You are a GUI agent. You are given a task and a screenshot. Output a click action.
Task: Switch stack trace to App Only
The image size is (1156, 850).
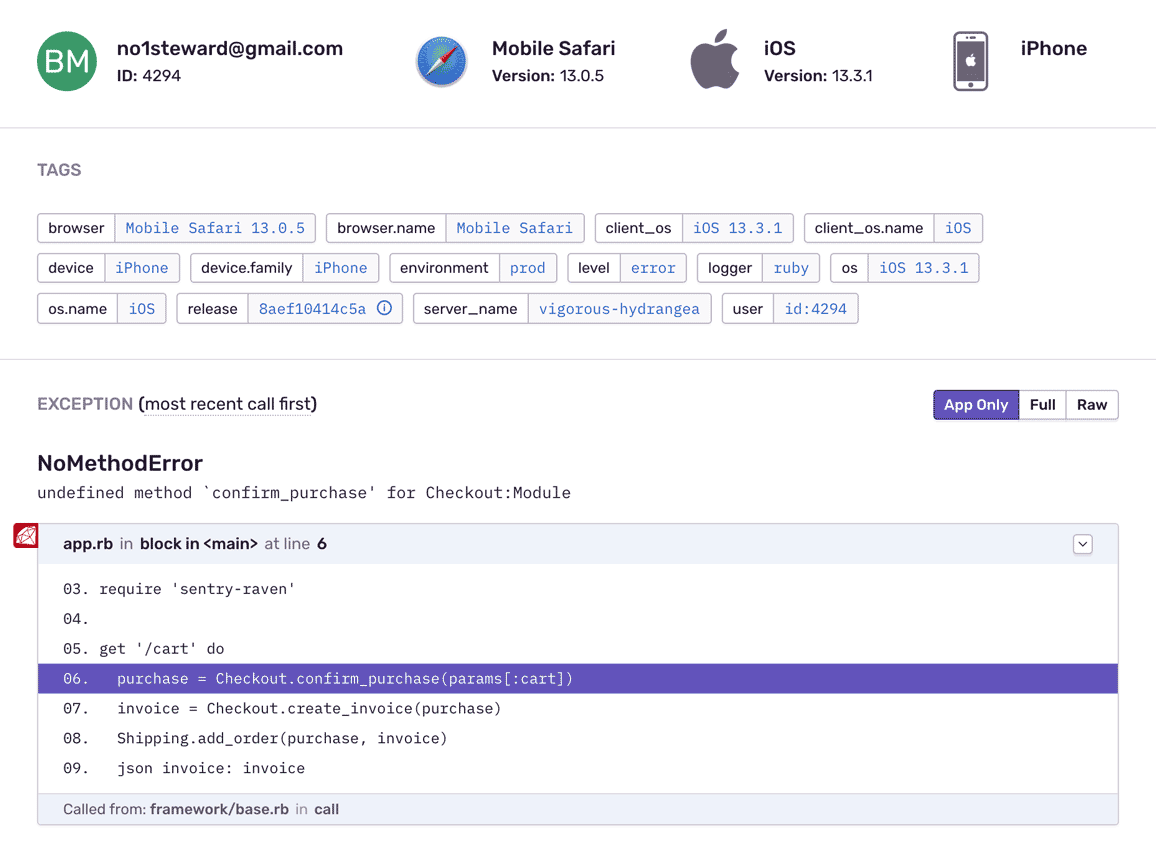click(x=976, y=405)
